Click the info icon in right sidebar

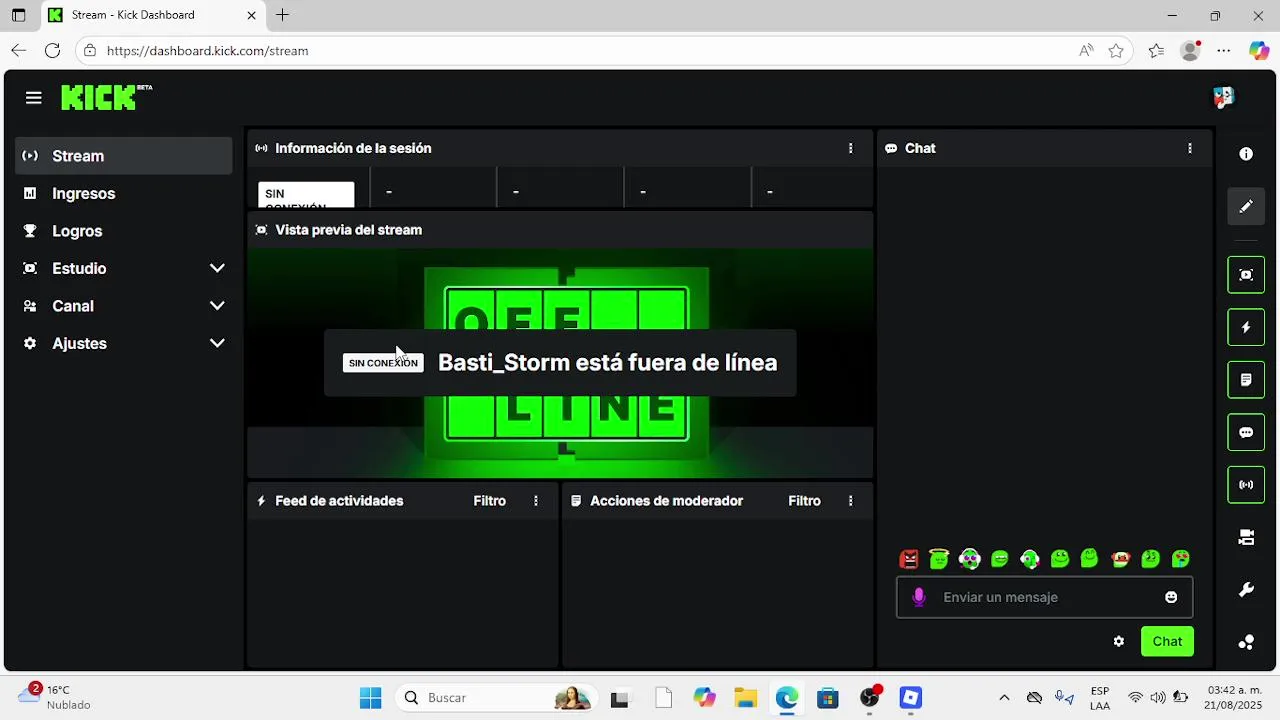coord(1246,154)
